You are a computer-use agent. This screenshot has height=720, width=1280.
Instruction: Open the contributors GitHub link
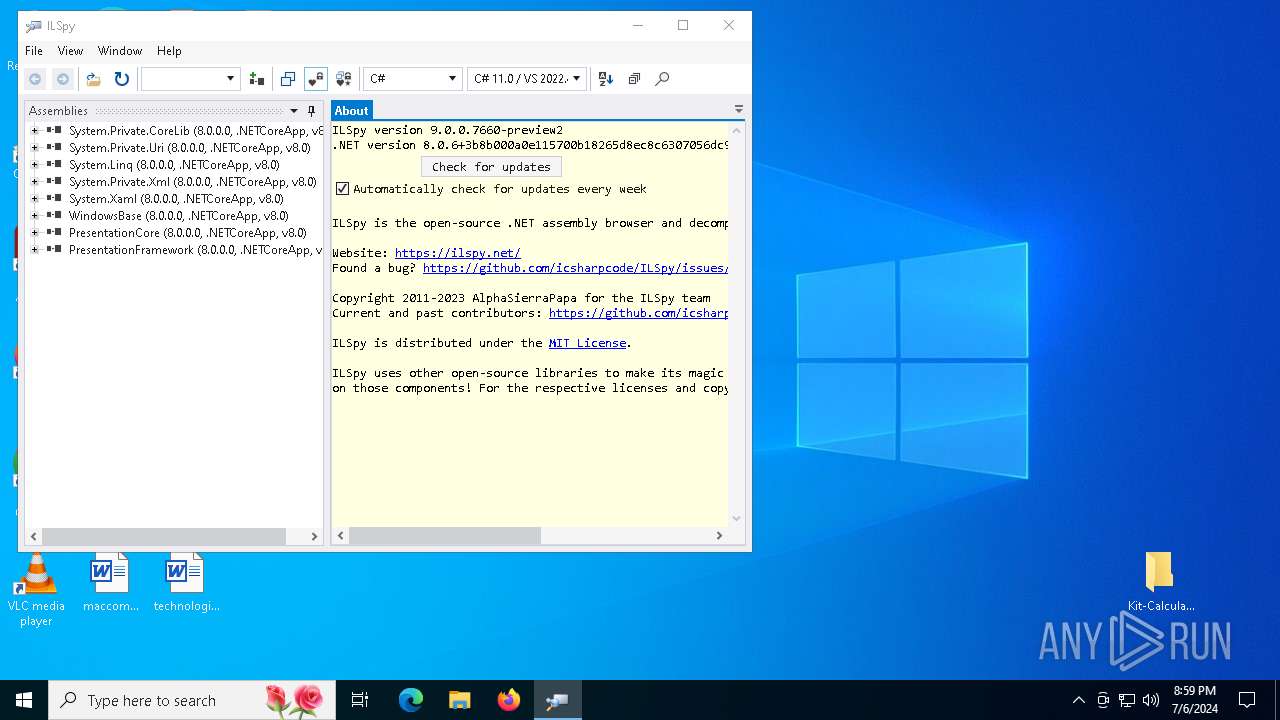click(638, 313)
